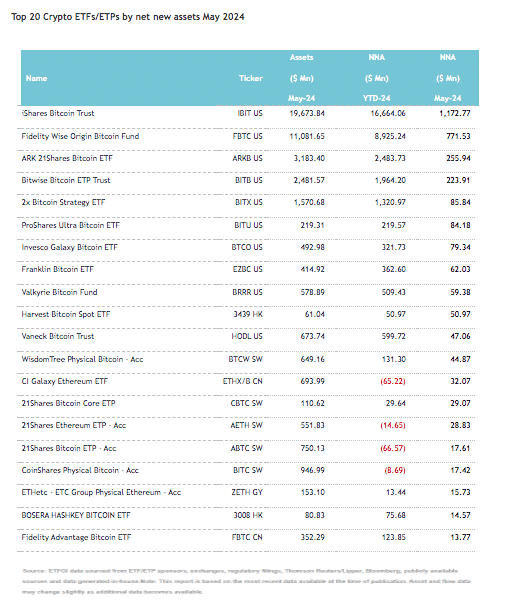The height and width of the screenshot is (614, 511).
Task: Click ticker 'BTCO US'
Action: click(247, 247)
